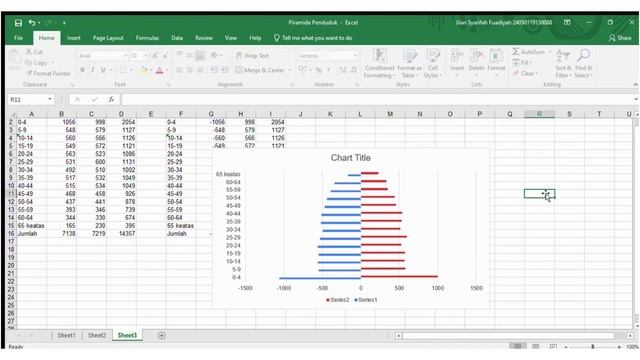
Task: Switch to the Insert ribbon tab
Action: pos(73,38)
